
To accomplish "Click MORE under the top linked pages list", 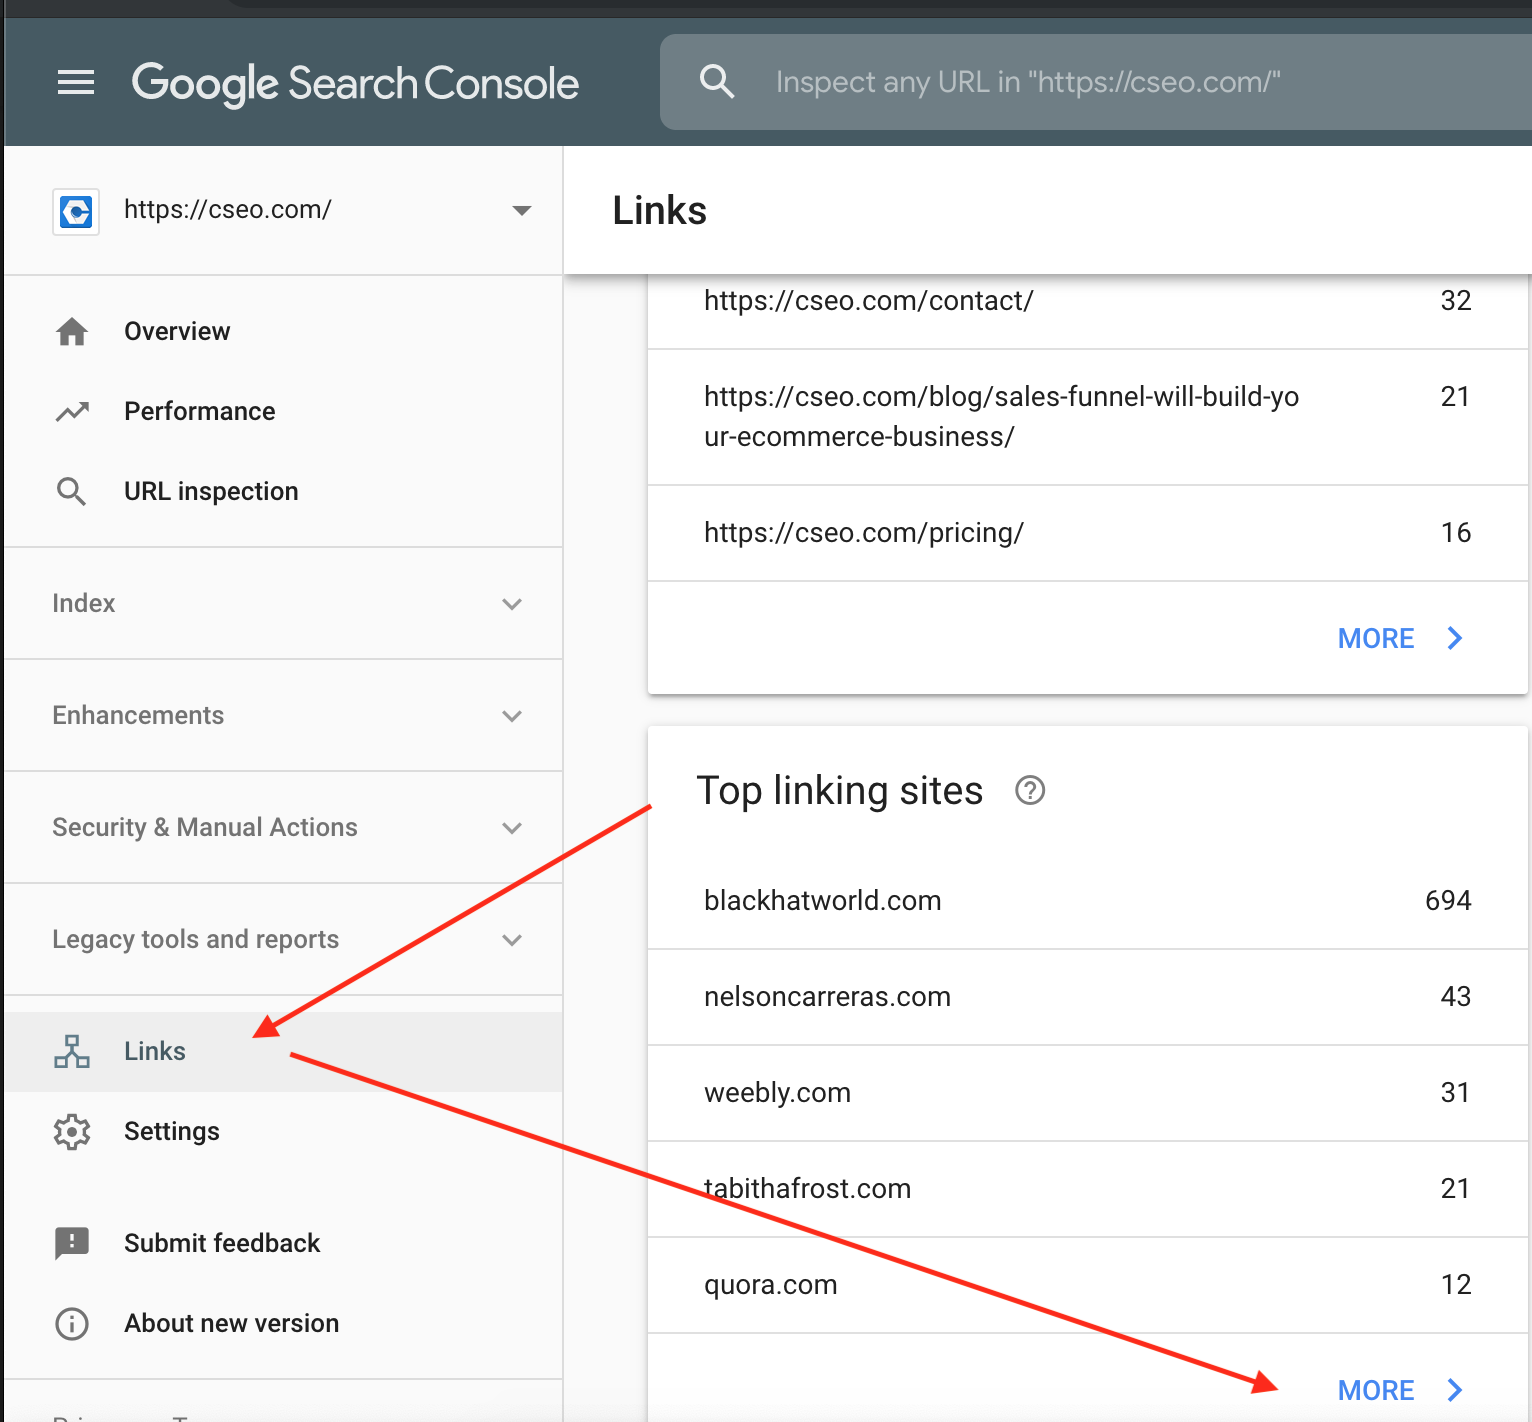I will click(1376, 638).
